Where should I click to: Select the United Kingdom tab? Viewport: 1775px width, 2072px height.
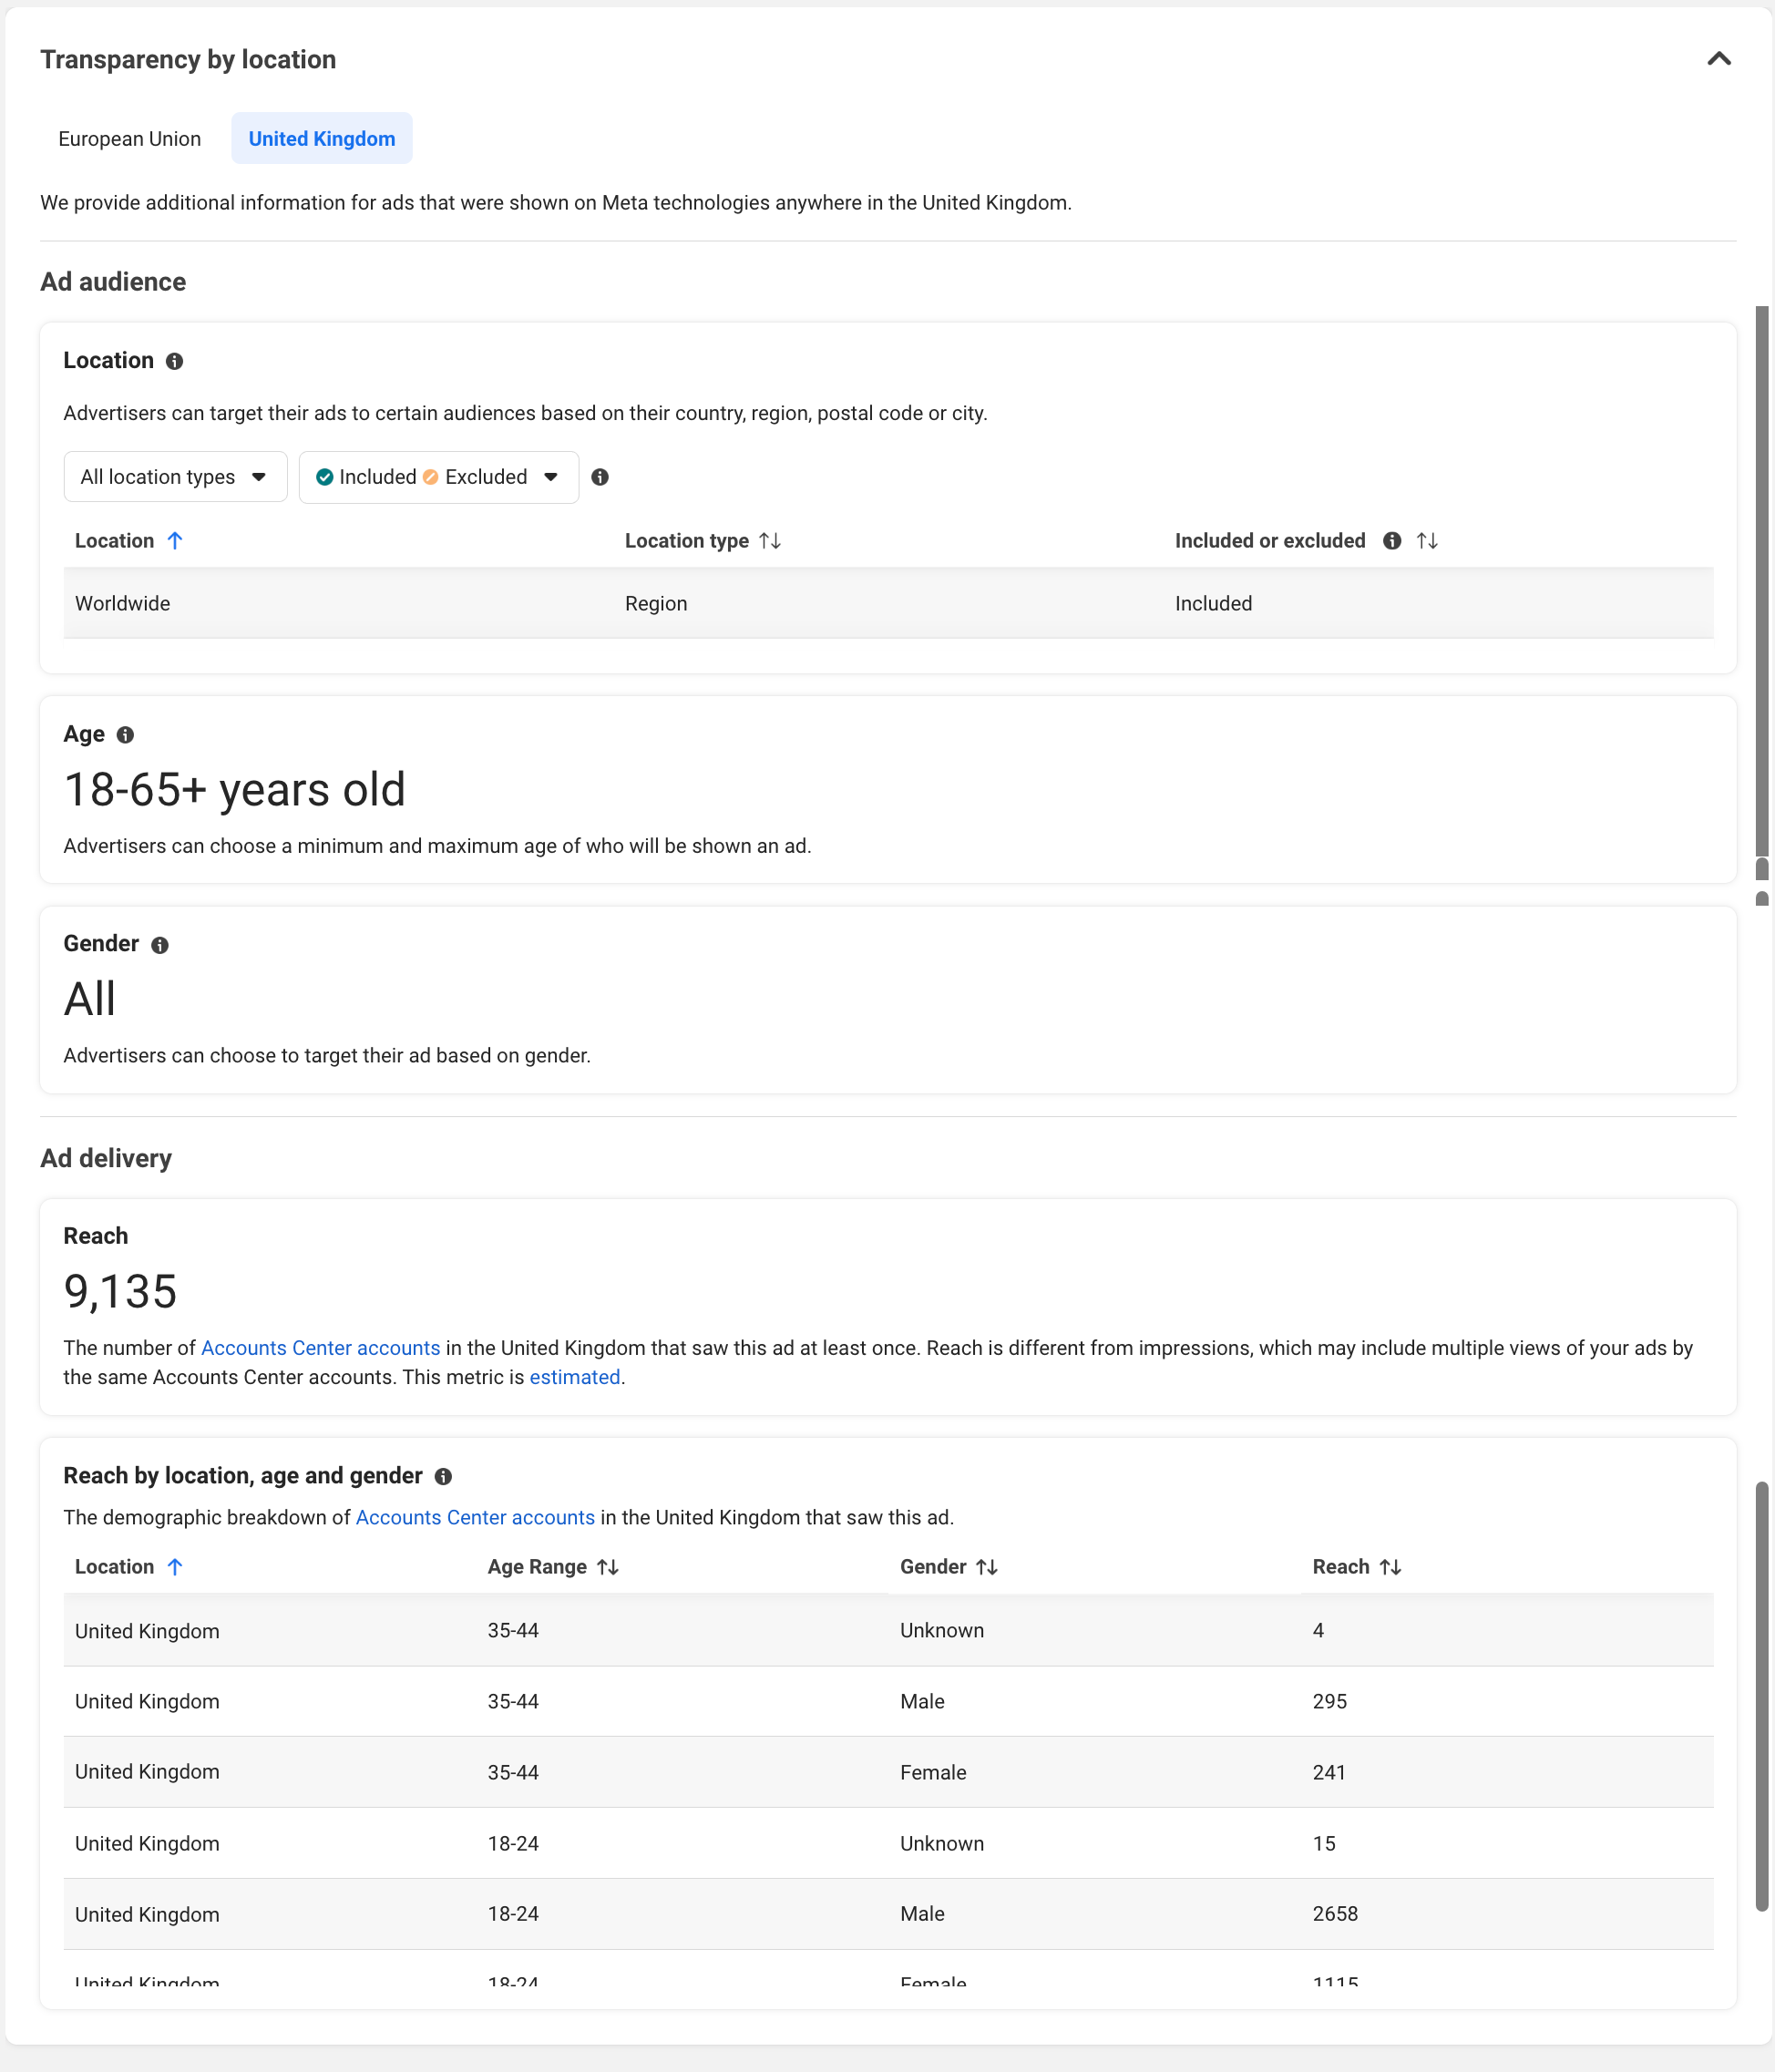coord(321,138)
